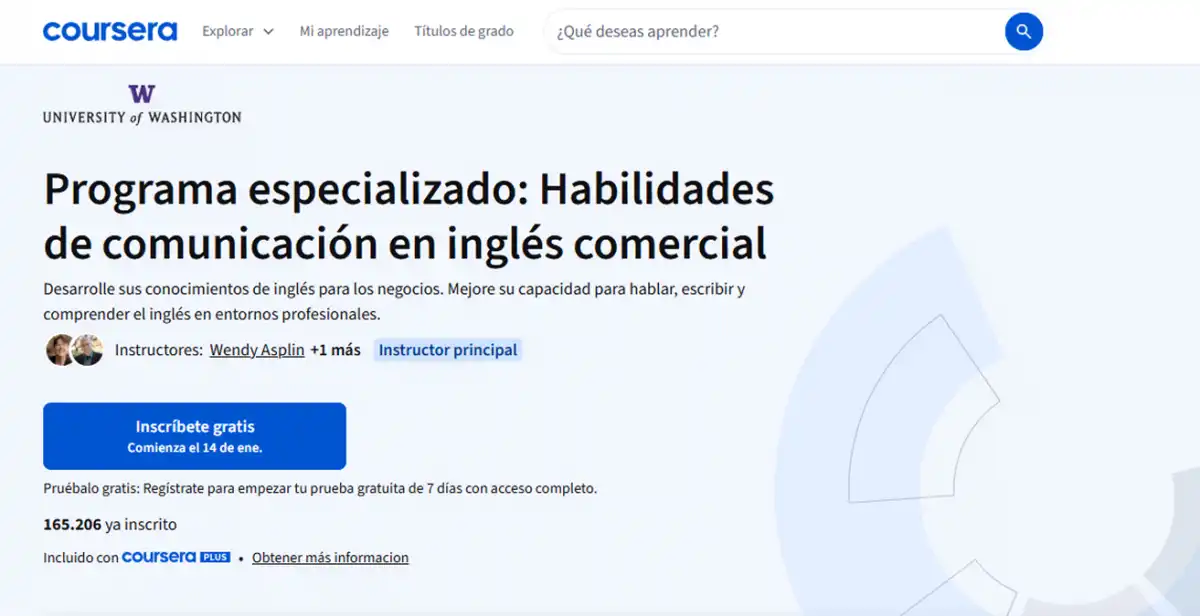Image resolution: width=1200 pixels, height=616 pixels.
Task: Click the Instructor principal badge
Action: click(448, 350)
